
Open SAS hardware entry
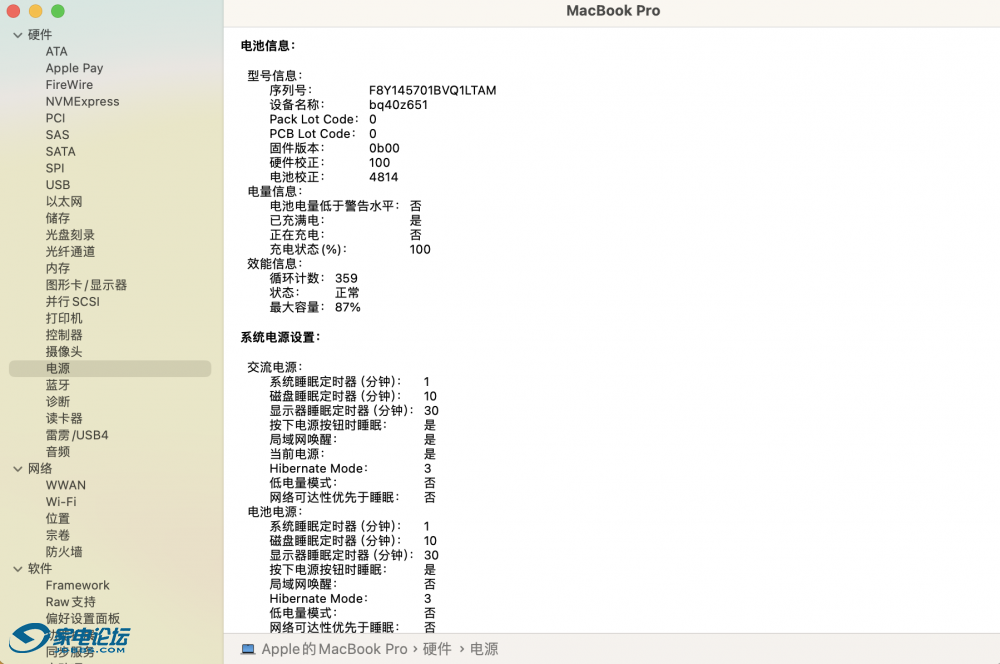pyautogui.click(x=57, y=135)
